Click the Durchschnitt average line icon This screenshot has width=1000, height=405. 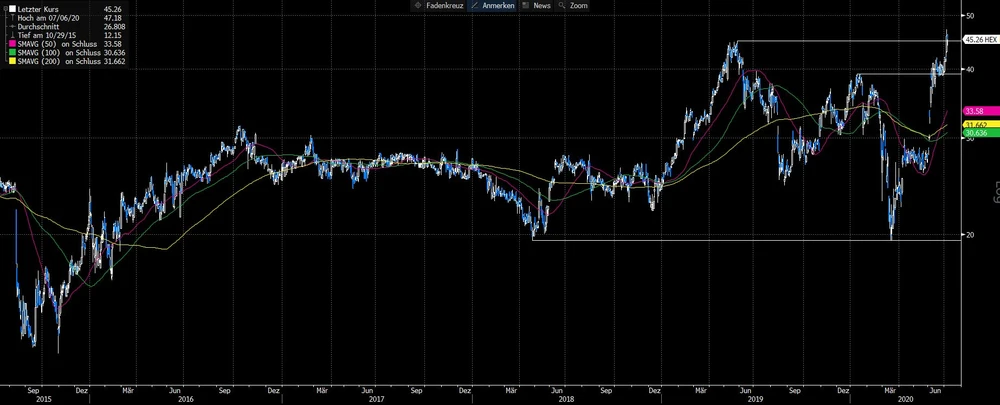pos(11,26)
